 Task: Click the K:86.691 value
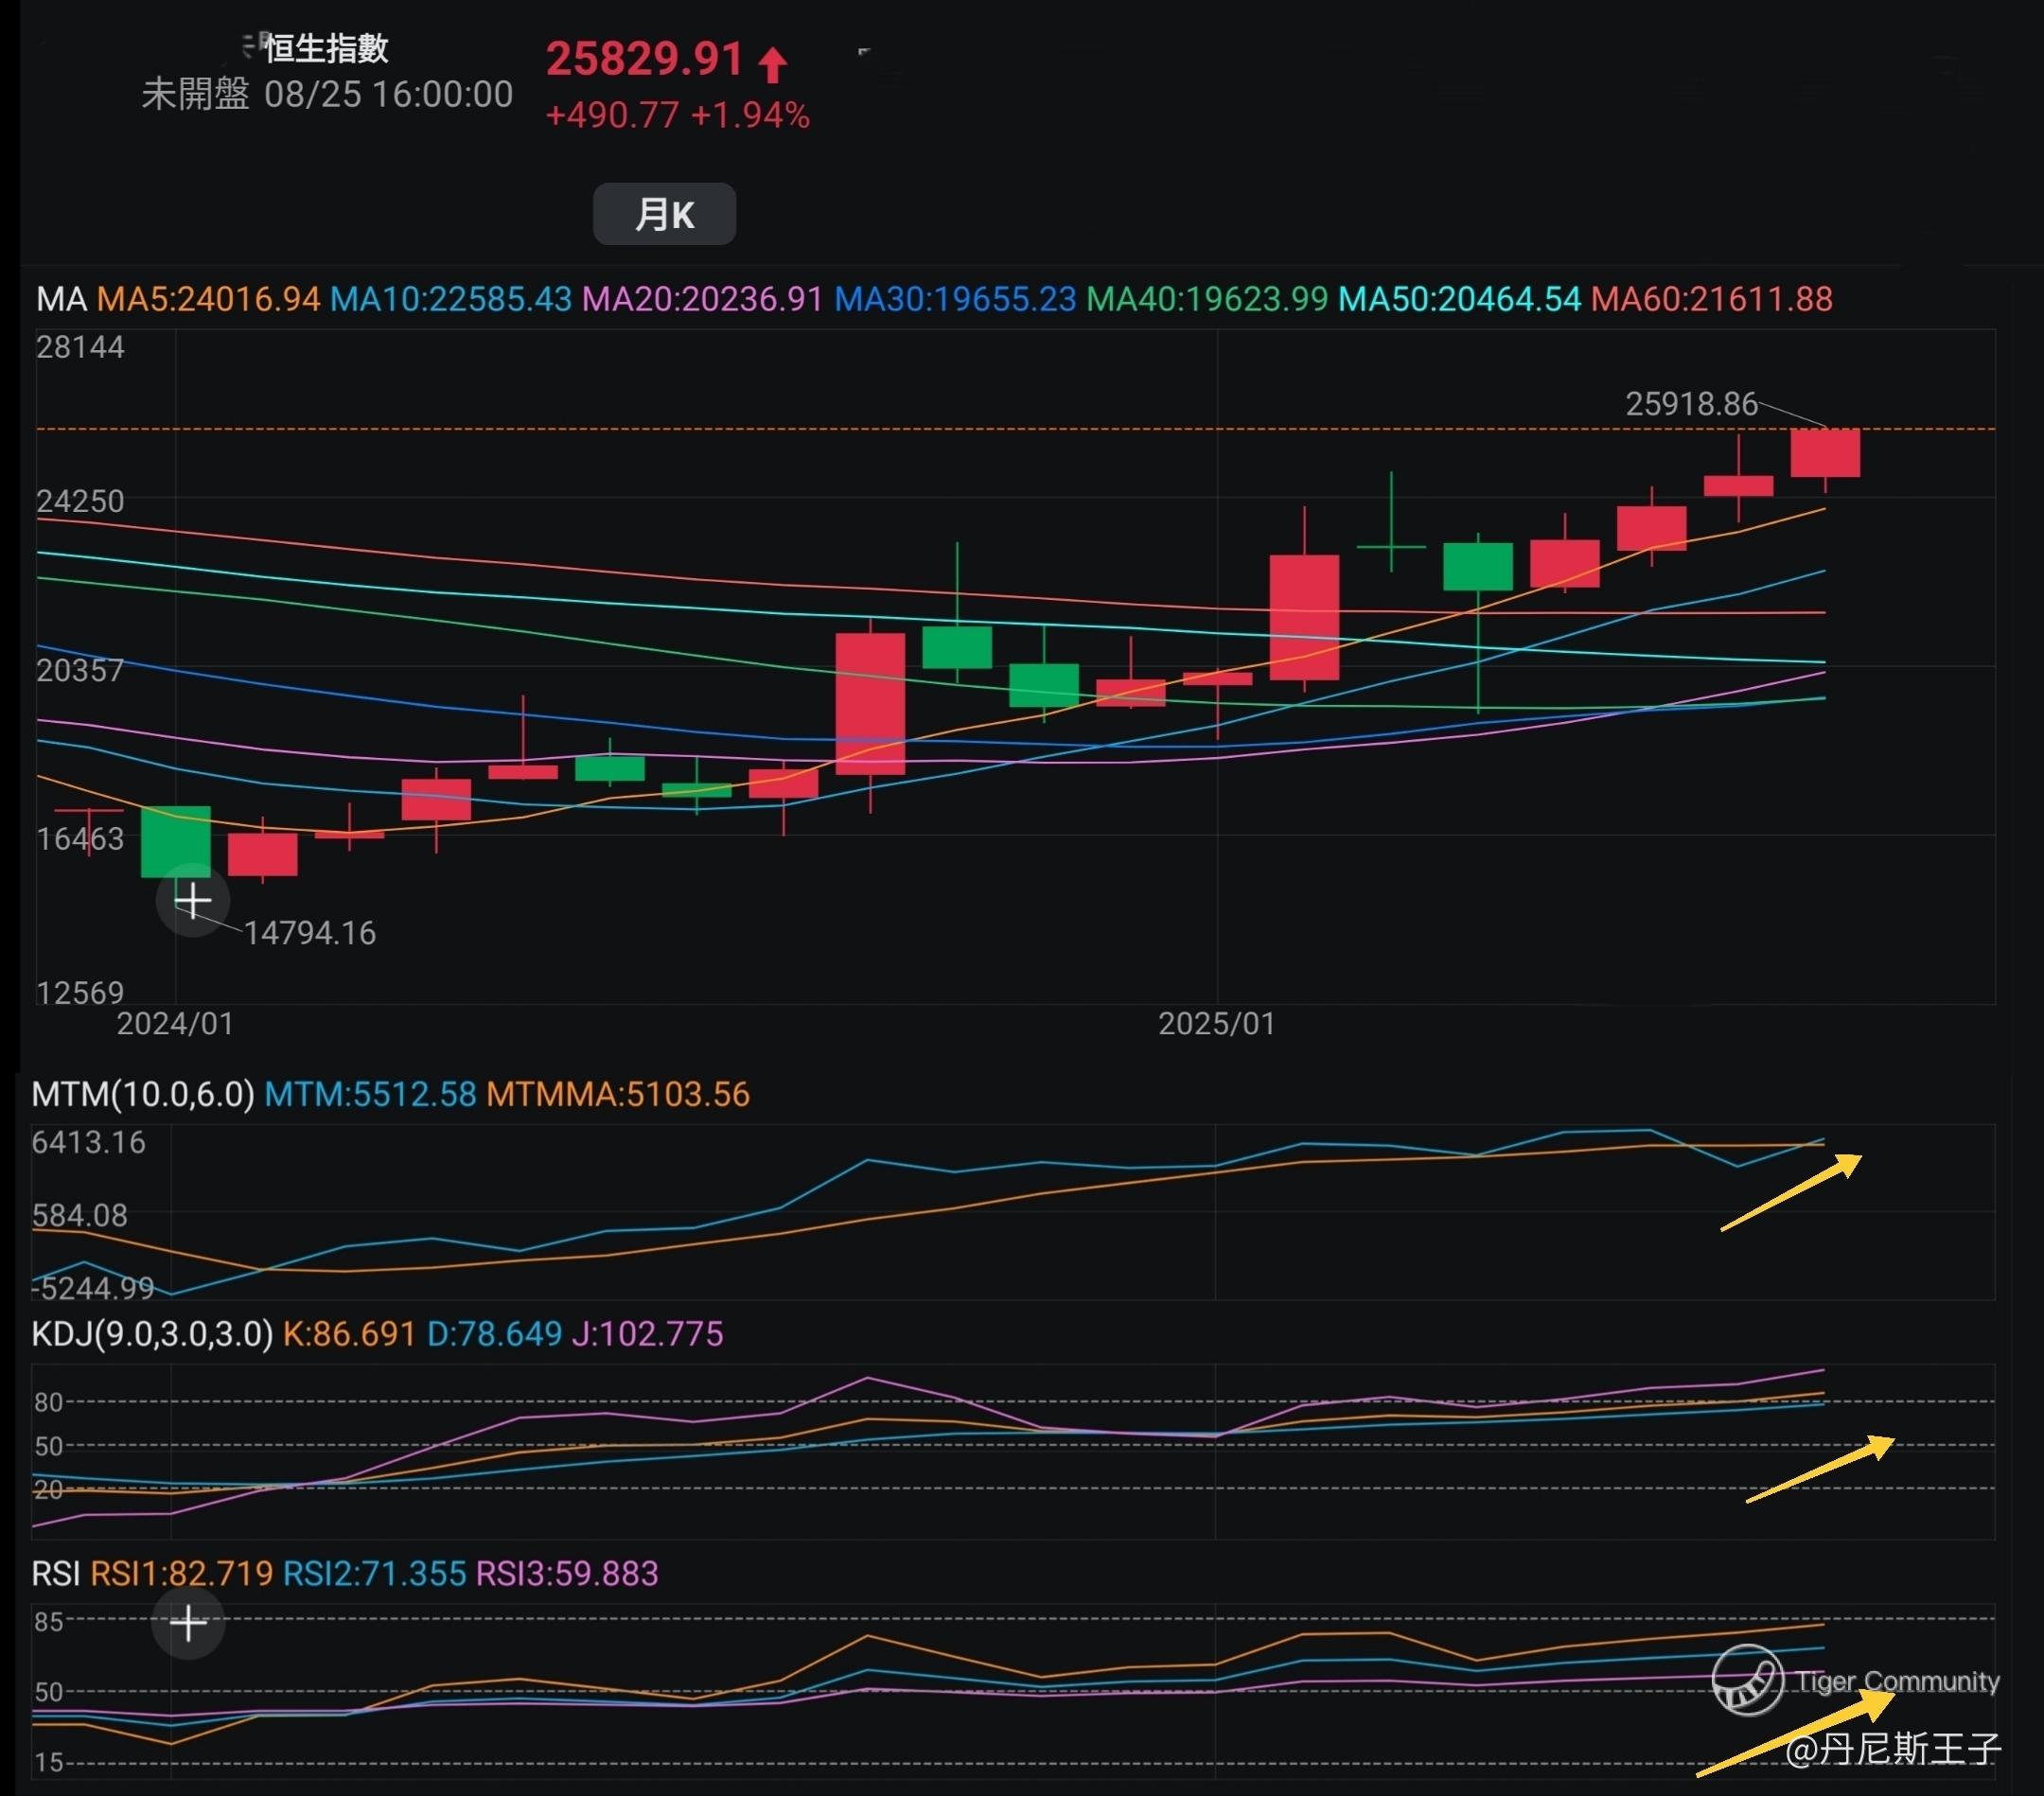(349, 1334)
